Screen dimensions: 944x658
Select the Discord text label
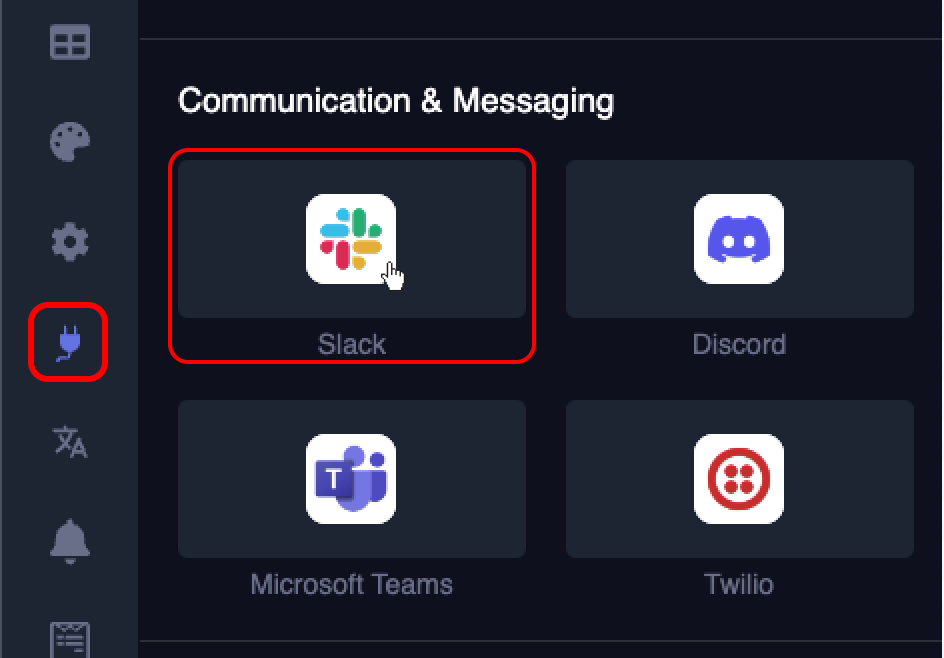(739, 344)
